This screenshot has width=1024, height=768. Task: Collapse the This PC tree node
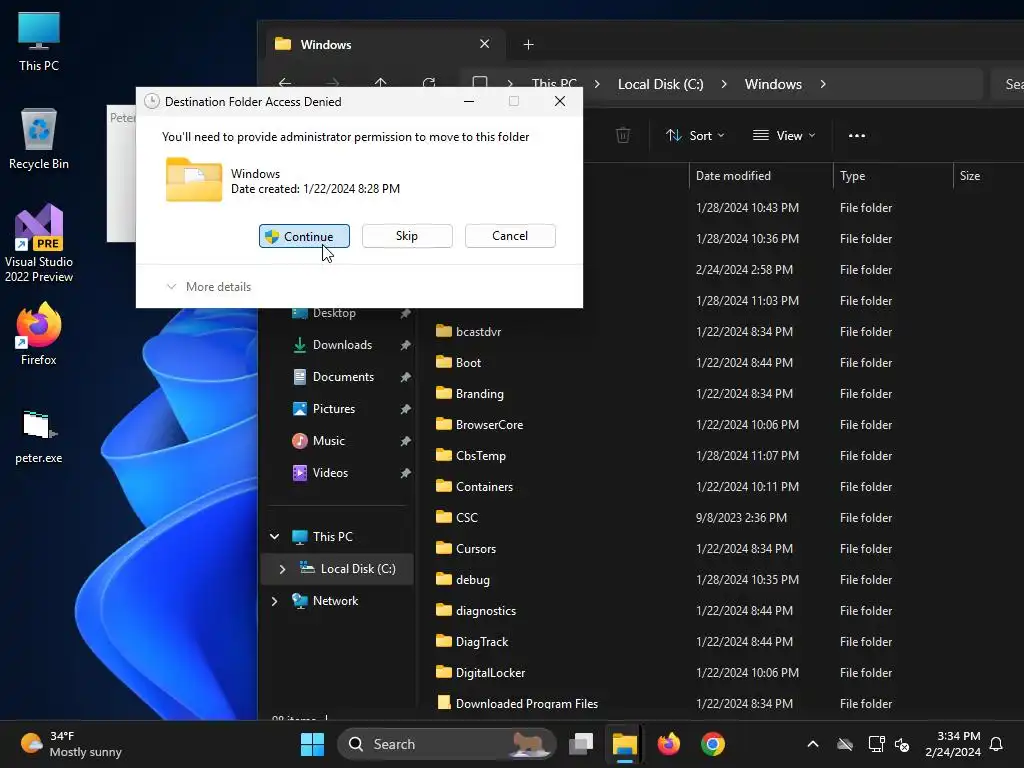click(x=274, y=537)
